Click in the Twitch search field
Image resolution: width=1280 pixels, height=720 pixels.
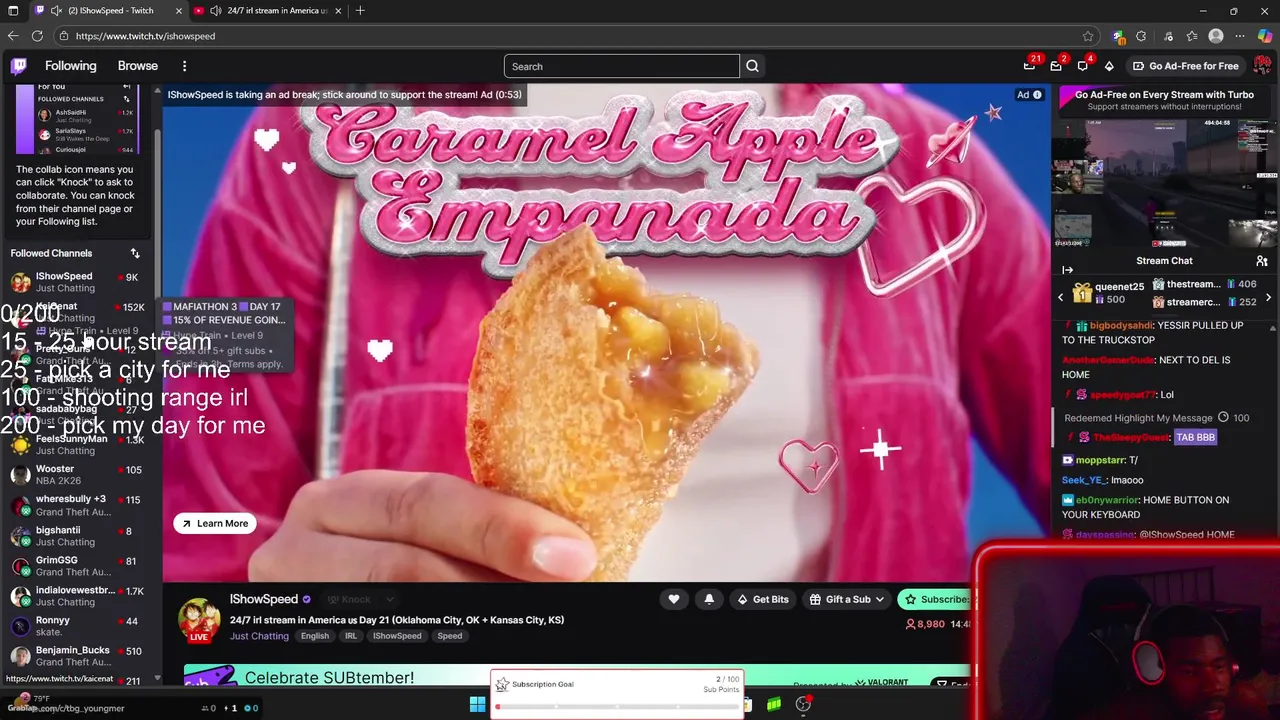[621, 66]
